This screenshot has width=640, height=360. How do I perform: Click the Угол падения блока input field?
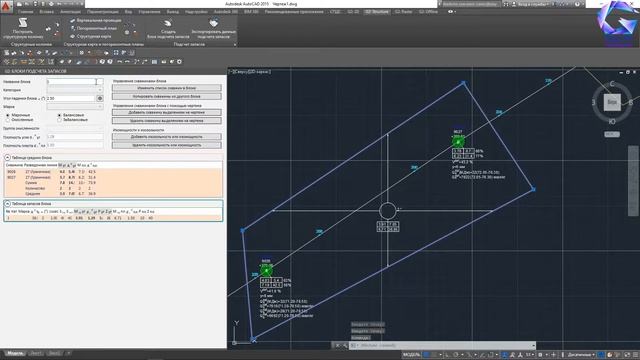71,98
